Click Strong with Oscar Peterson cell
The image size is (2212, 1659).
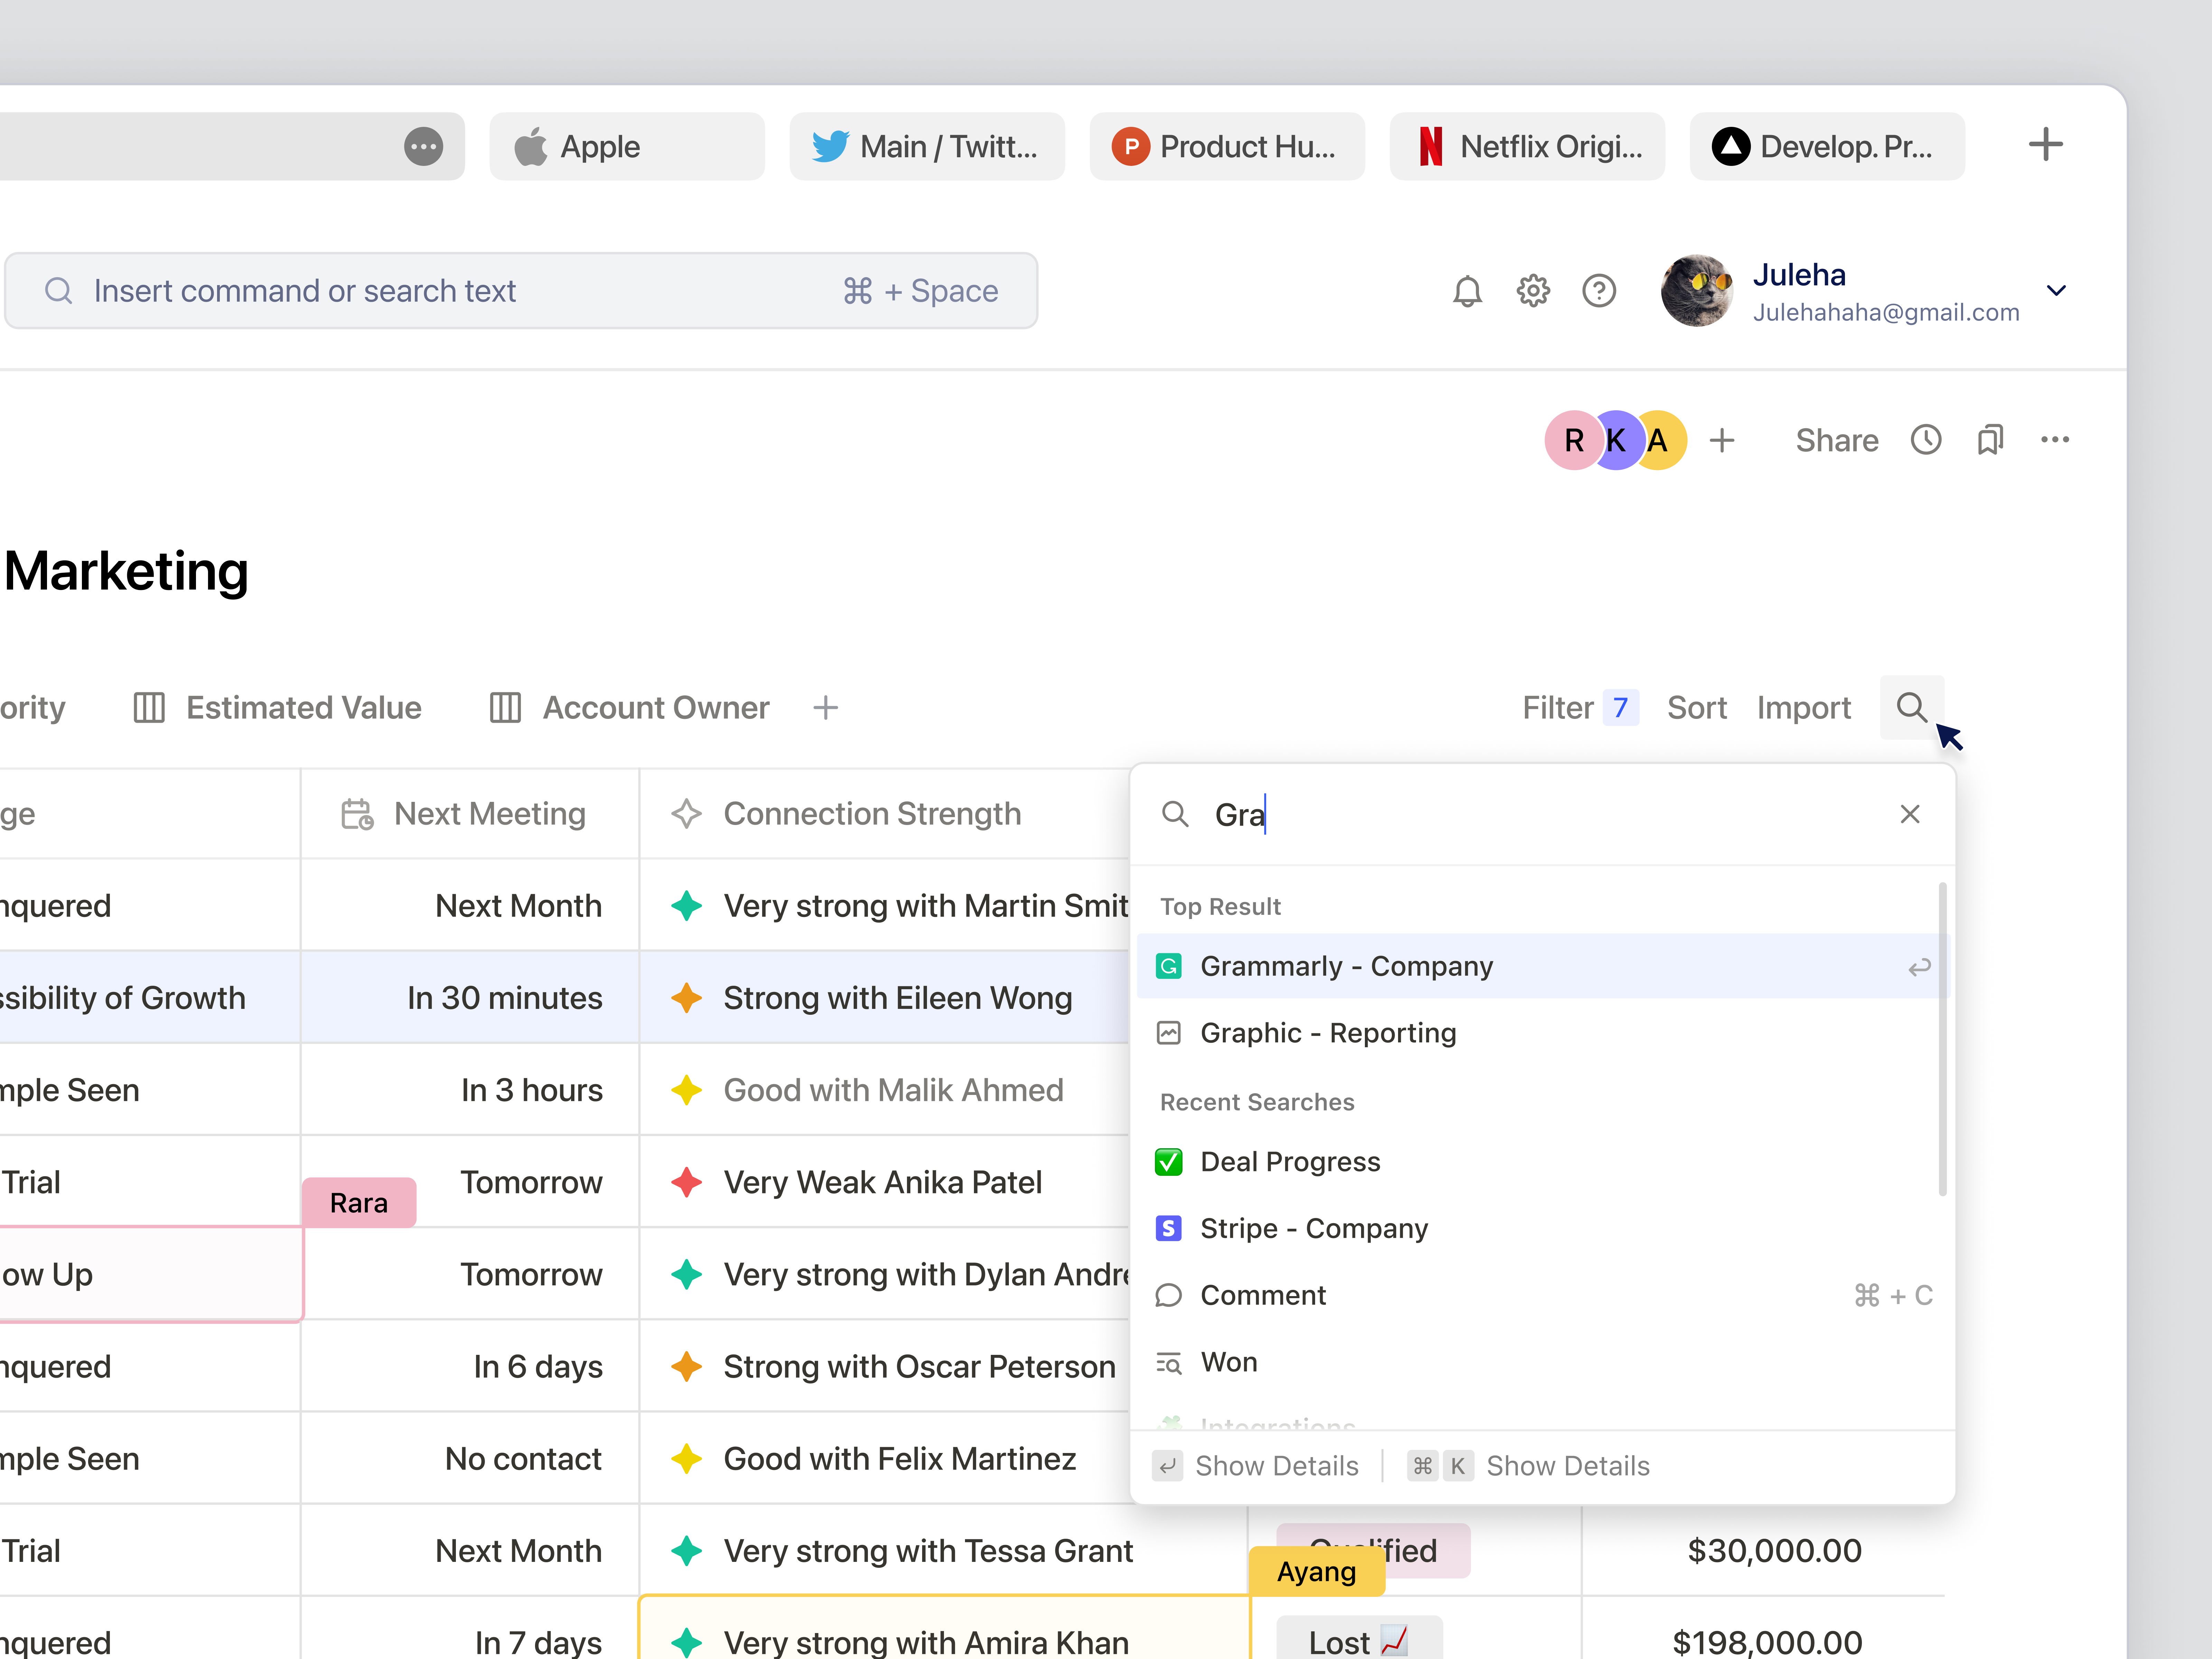884,1367
